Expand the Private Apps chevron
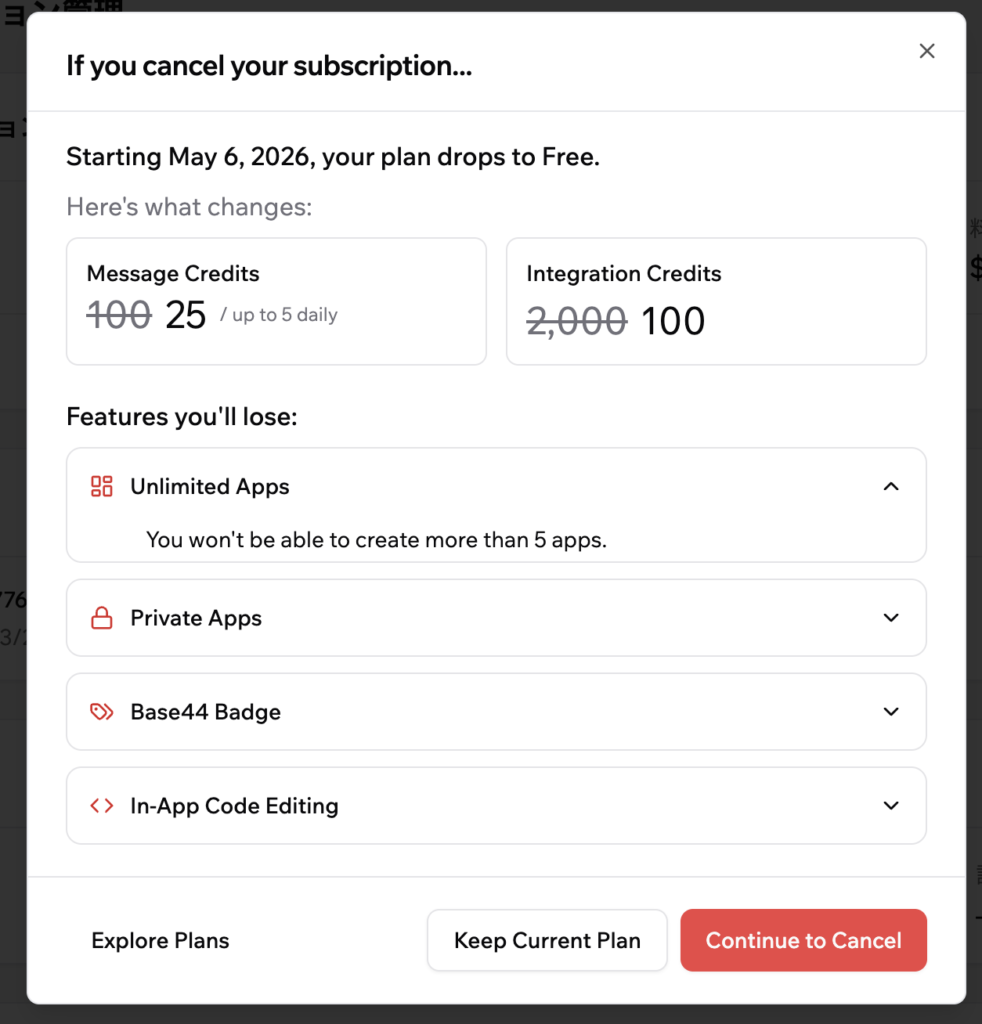The height and width of the screenshot is (1024, 982). 891,618
